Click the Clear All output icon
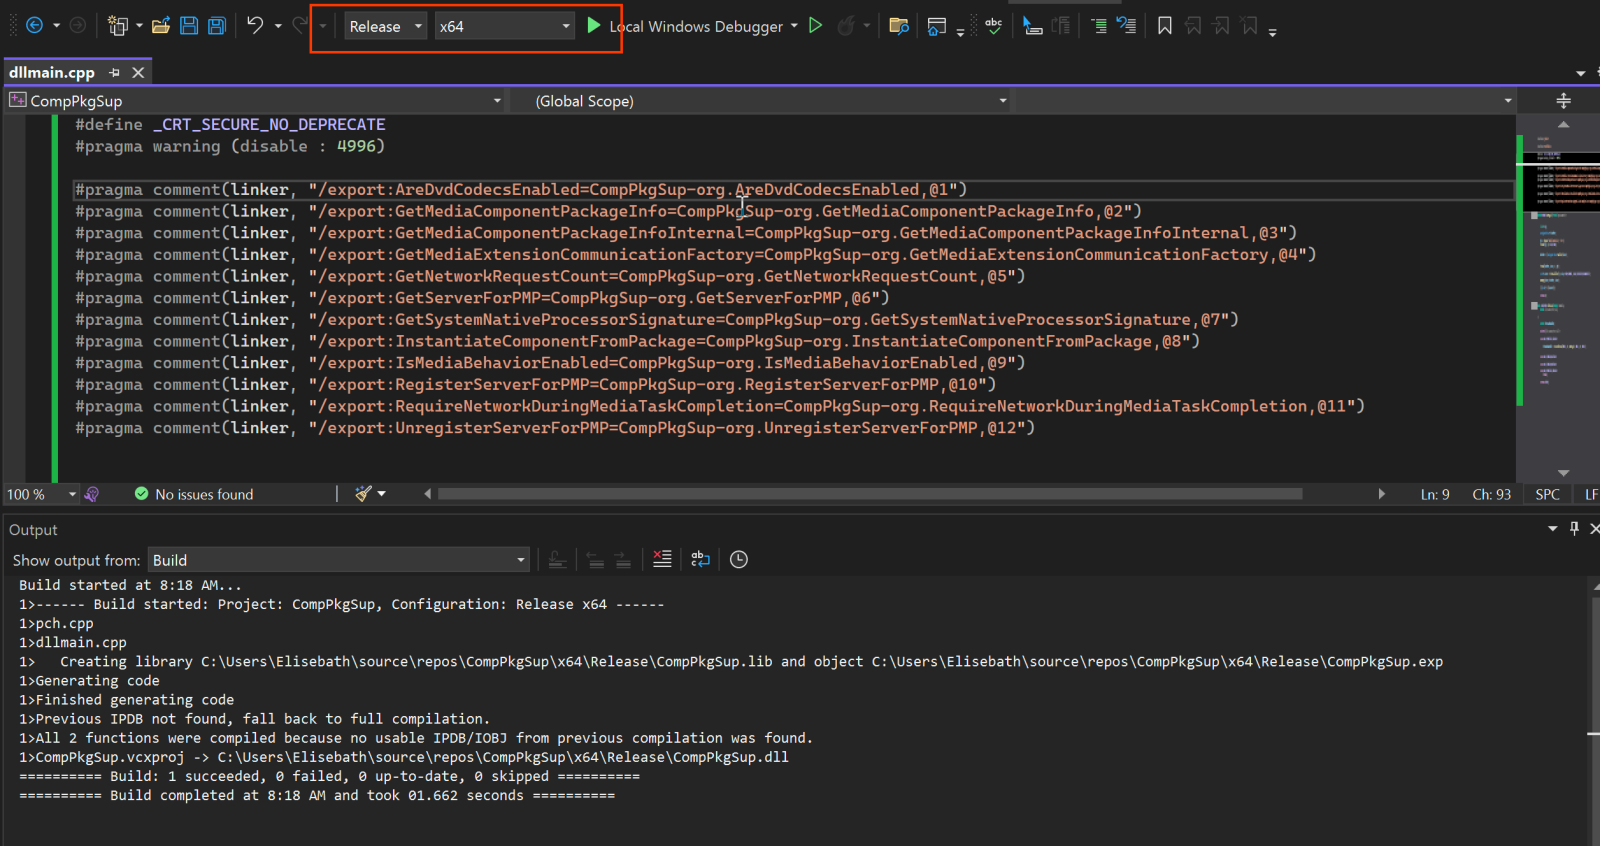 pyautogui.click(x=662, y=560)
